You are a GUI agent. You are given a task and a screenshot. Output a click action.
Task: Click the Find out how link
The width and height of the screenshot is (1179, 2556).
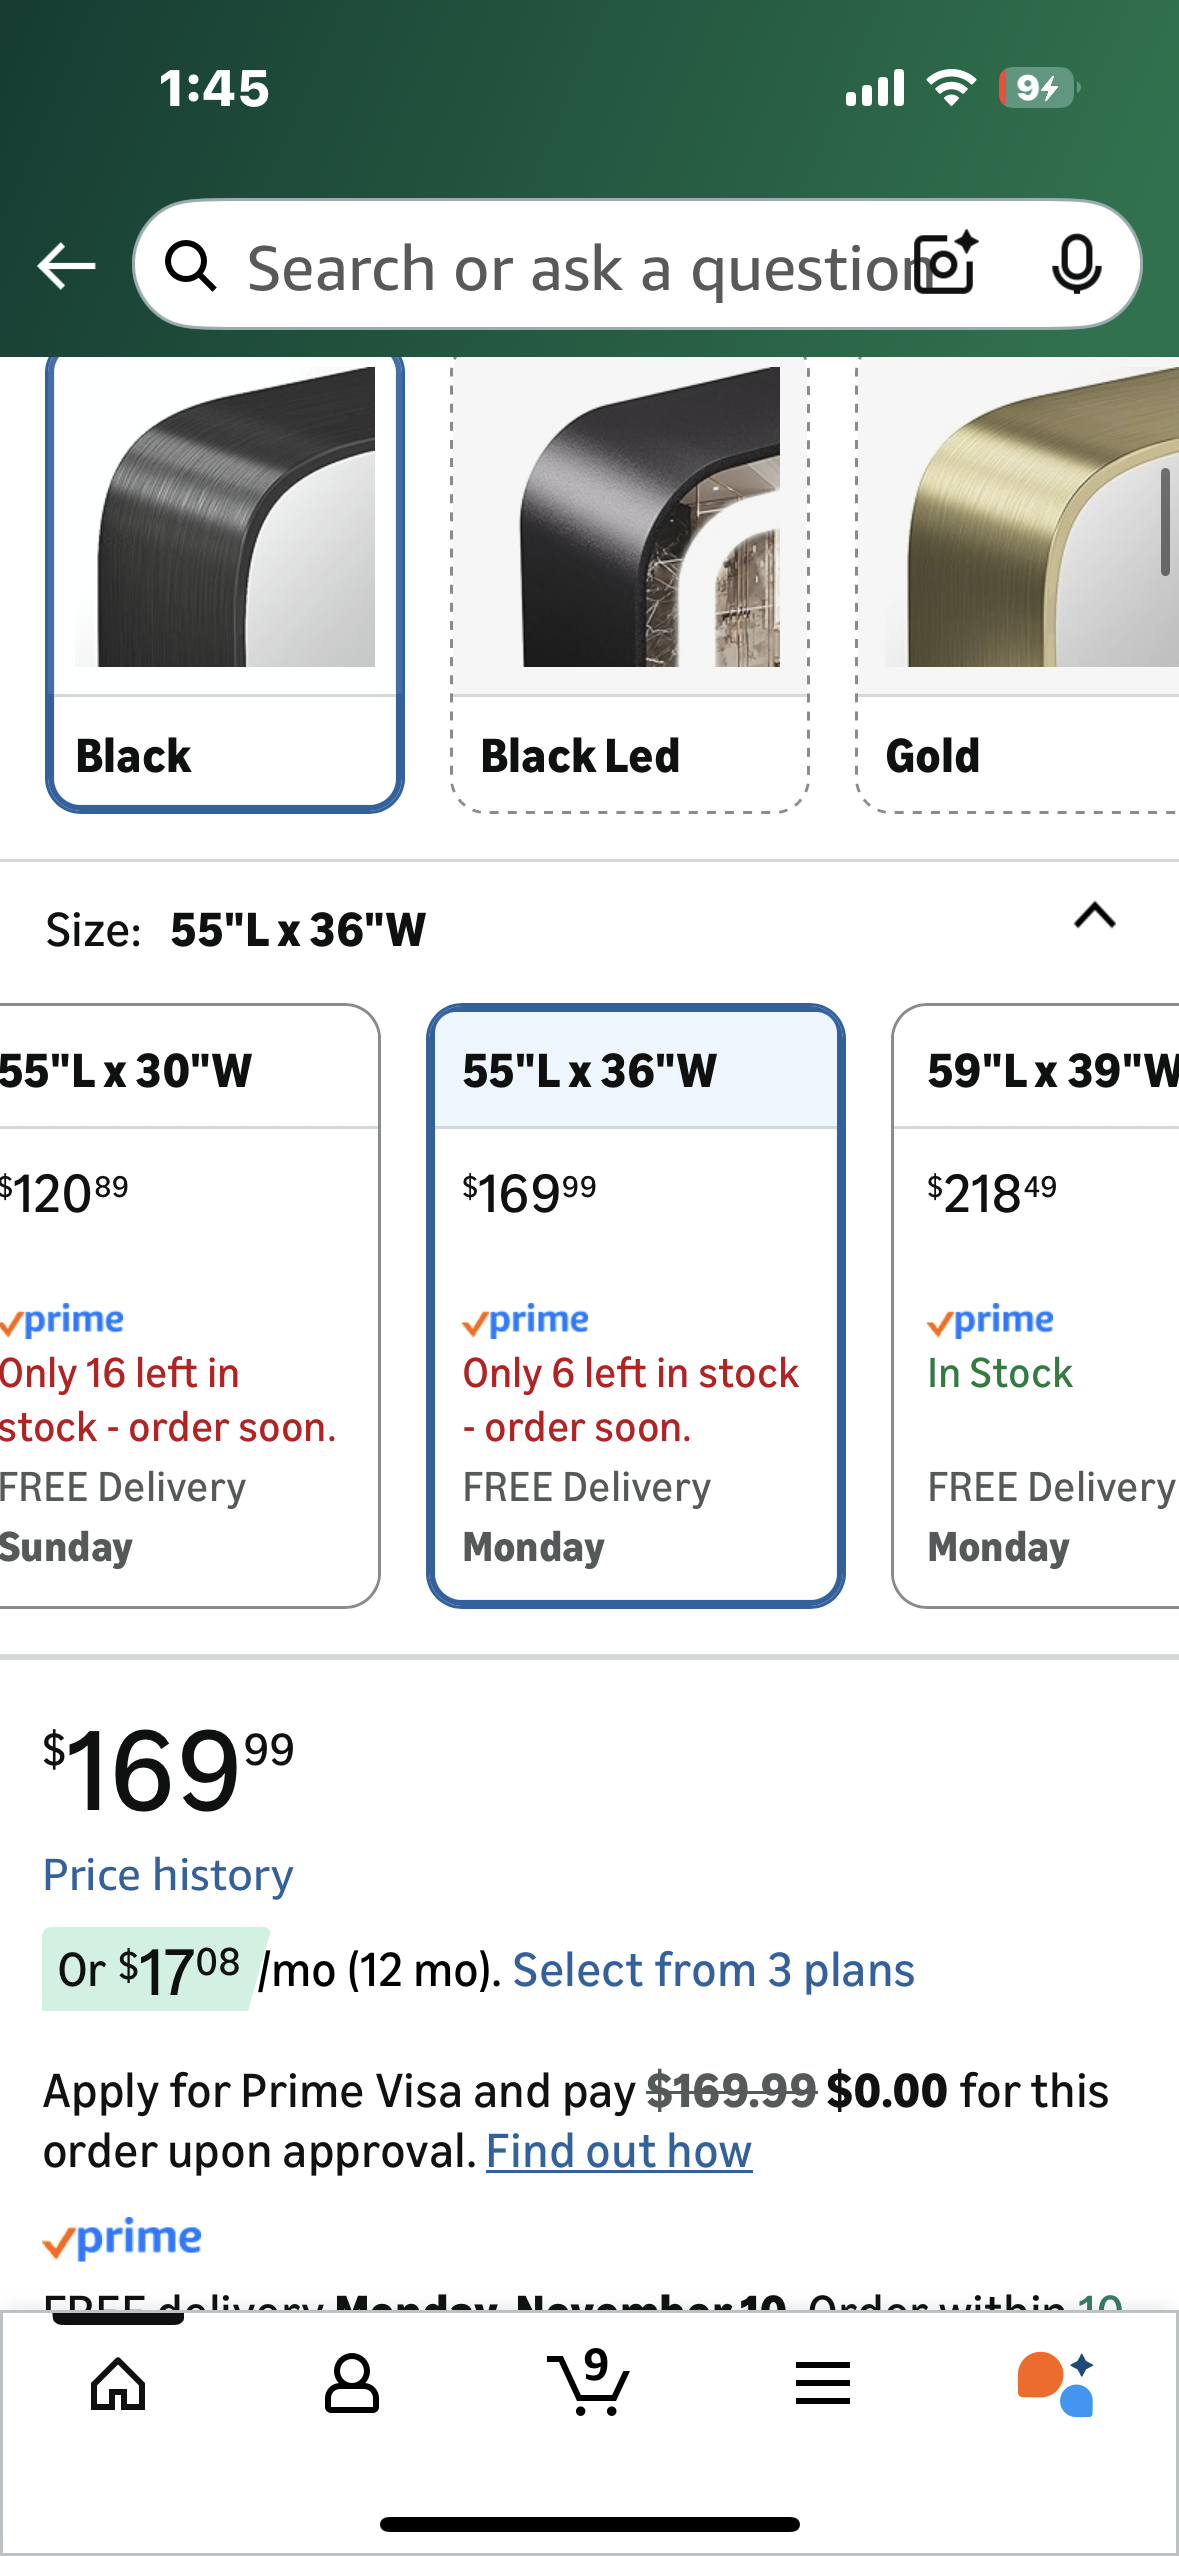pos(619,2151)
